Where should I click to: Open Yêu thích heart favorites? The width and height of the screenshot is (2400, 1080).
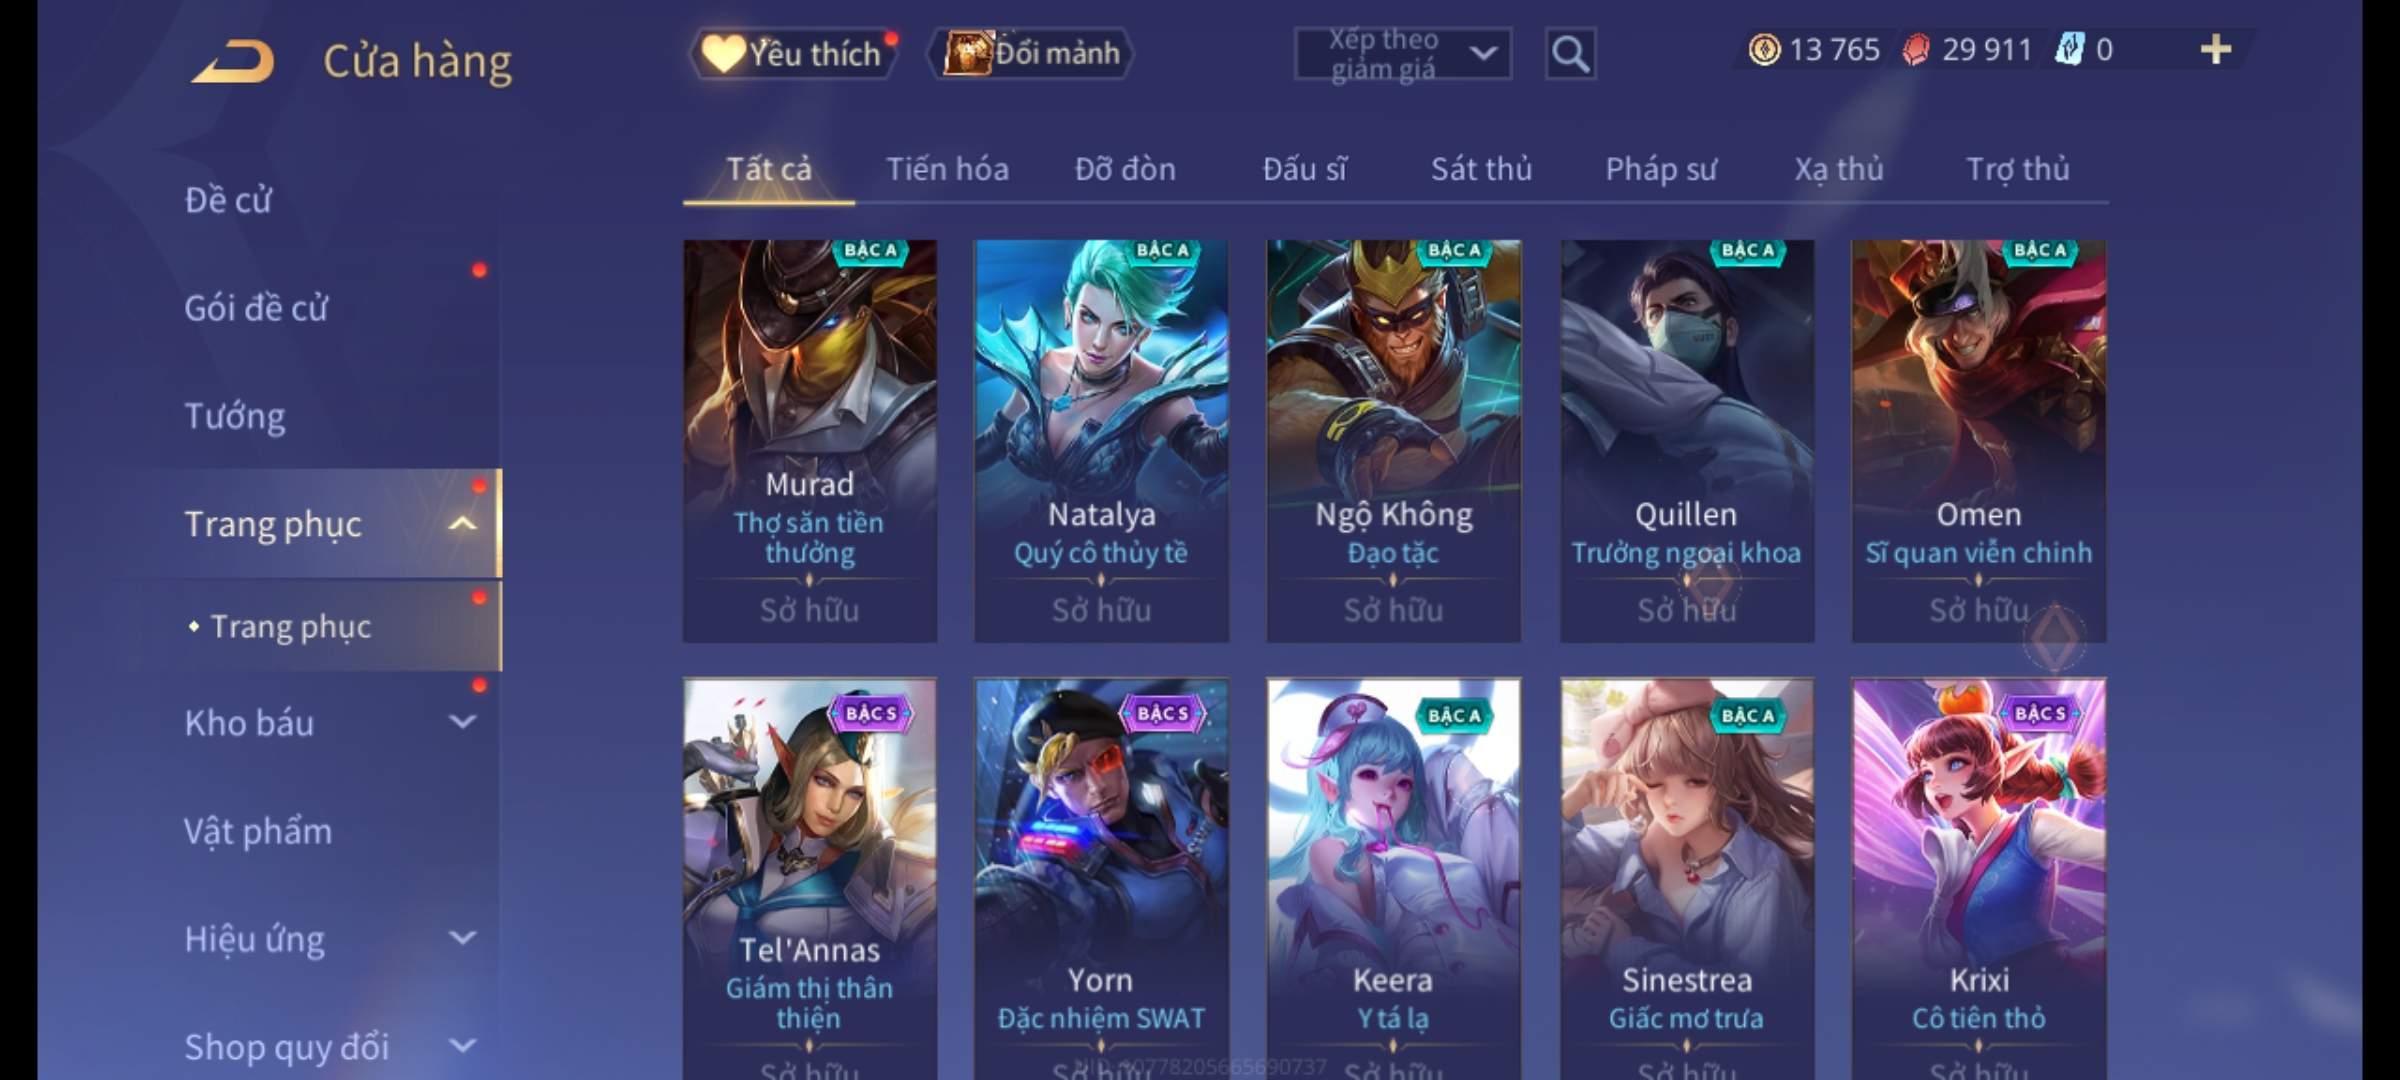pos(792,53)
